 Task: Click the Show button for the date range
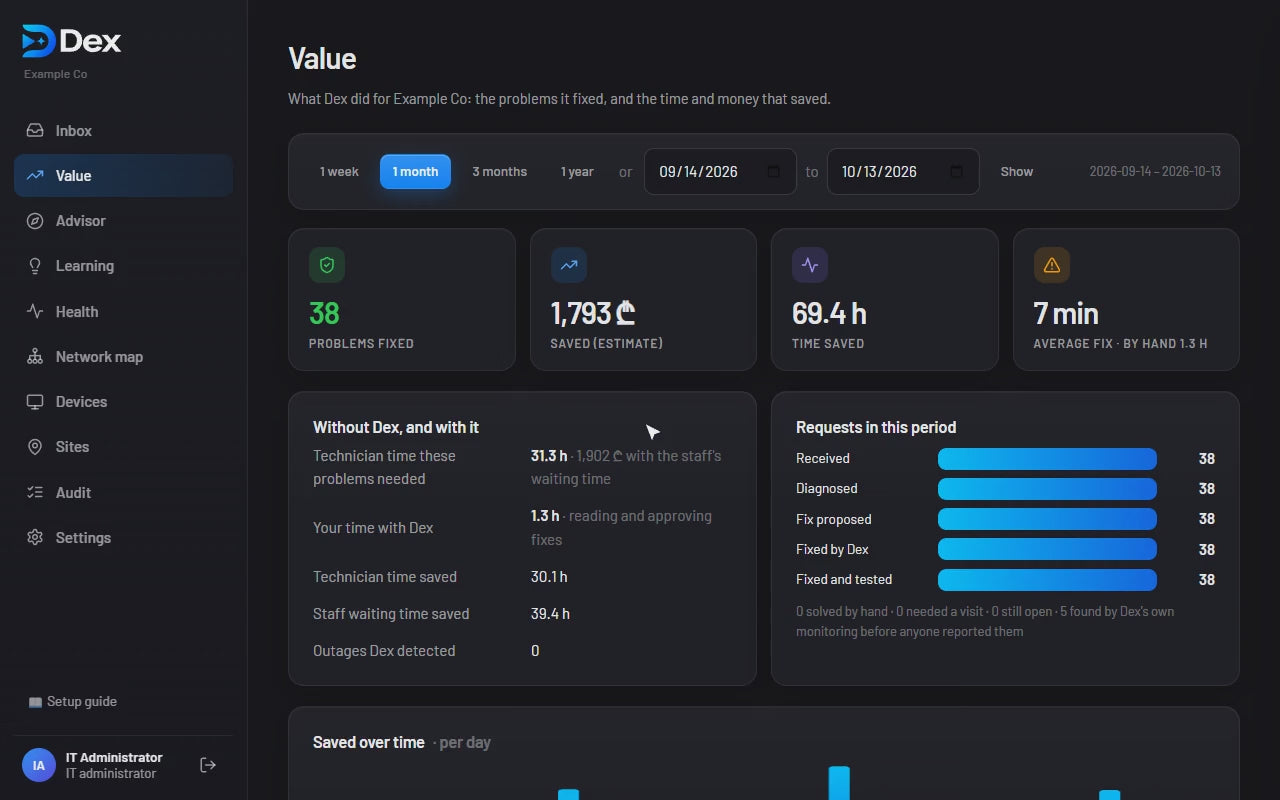(x=1016, y=172)
